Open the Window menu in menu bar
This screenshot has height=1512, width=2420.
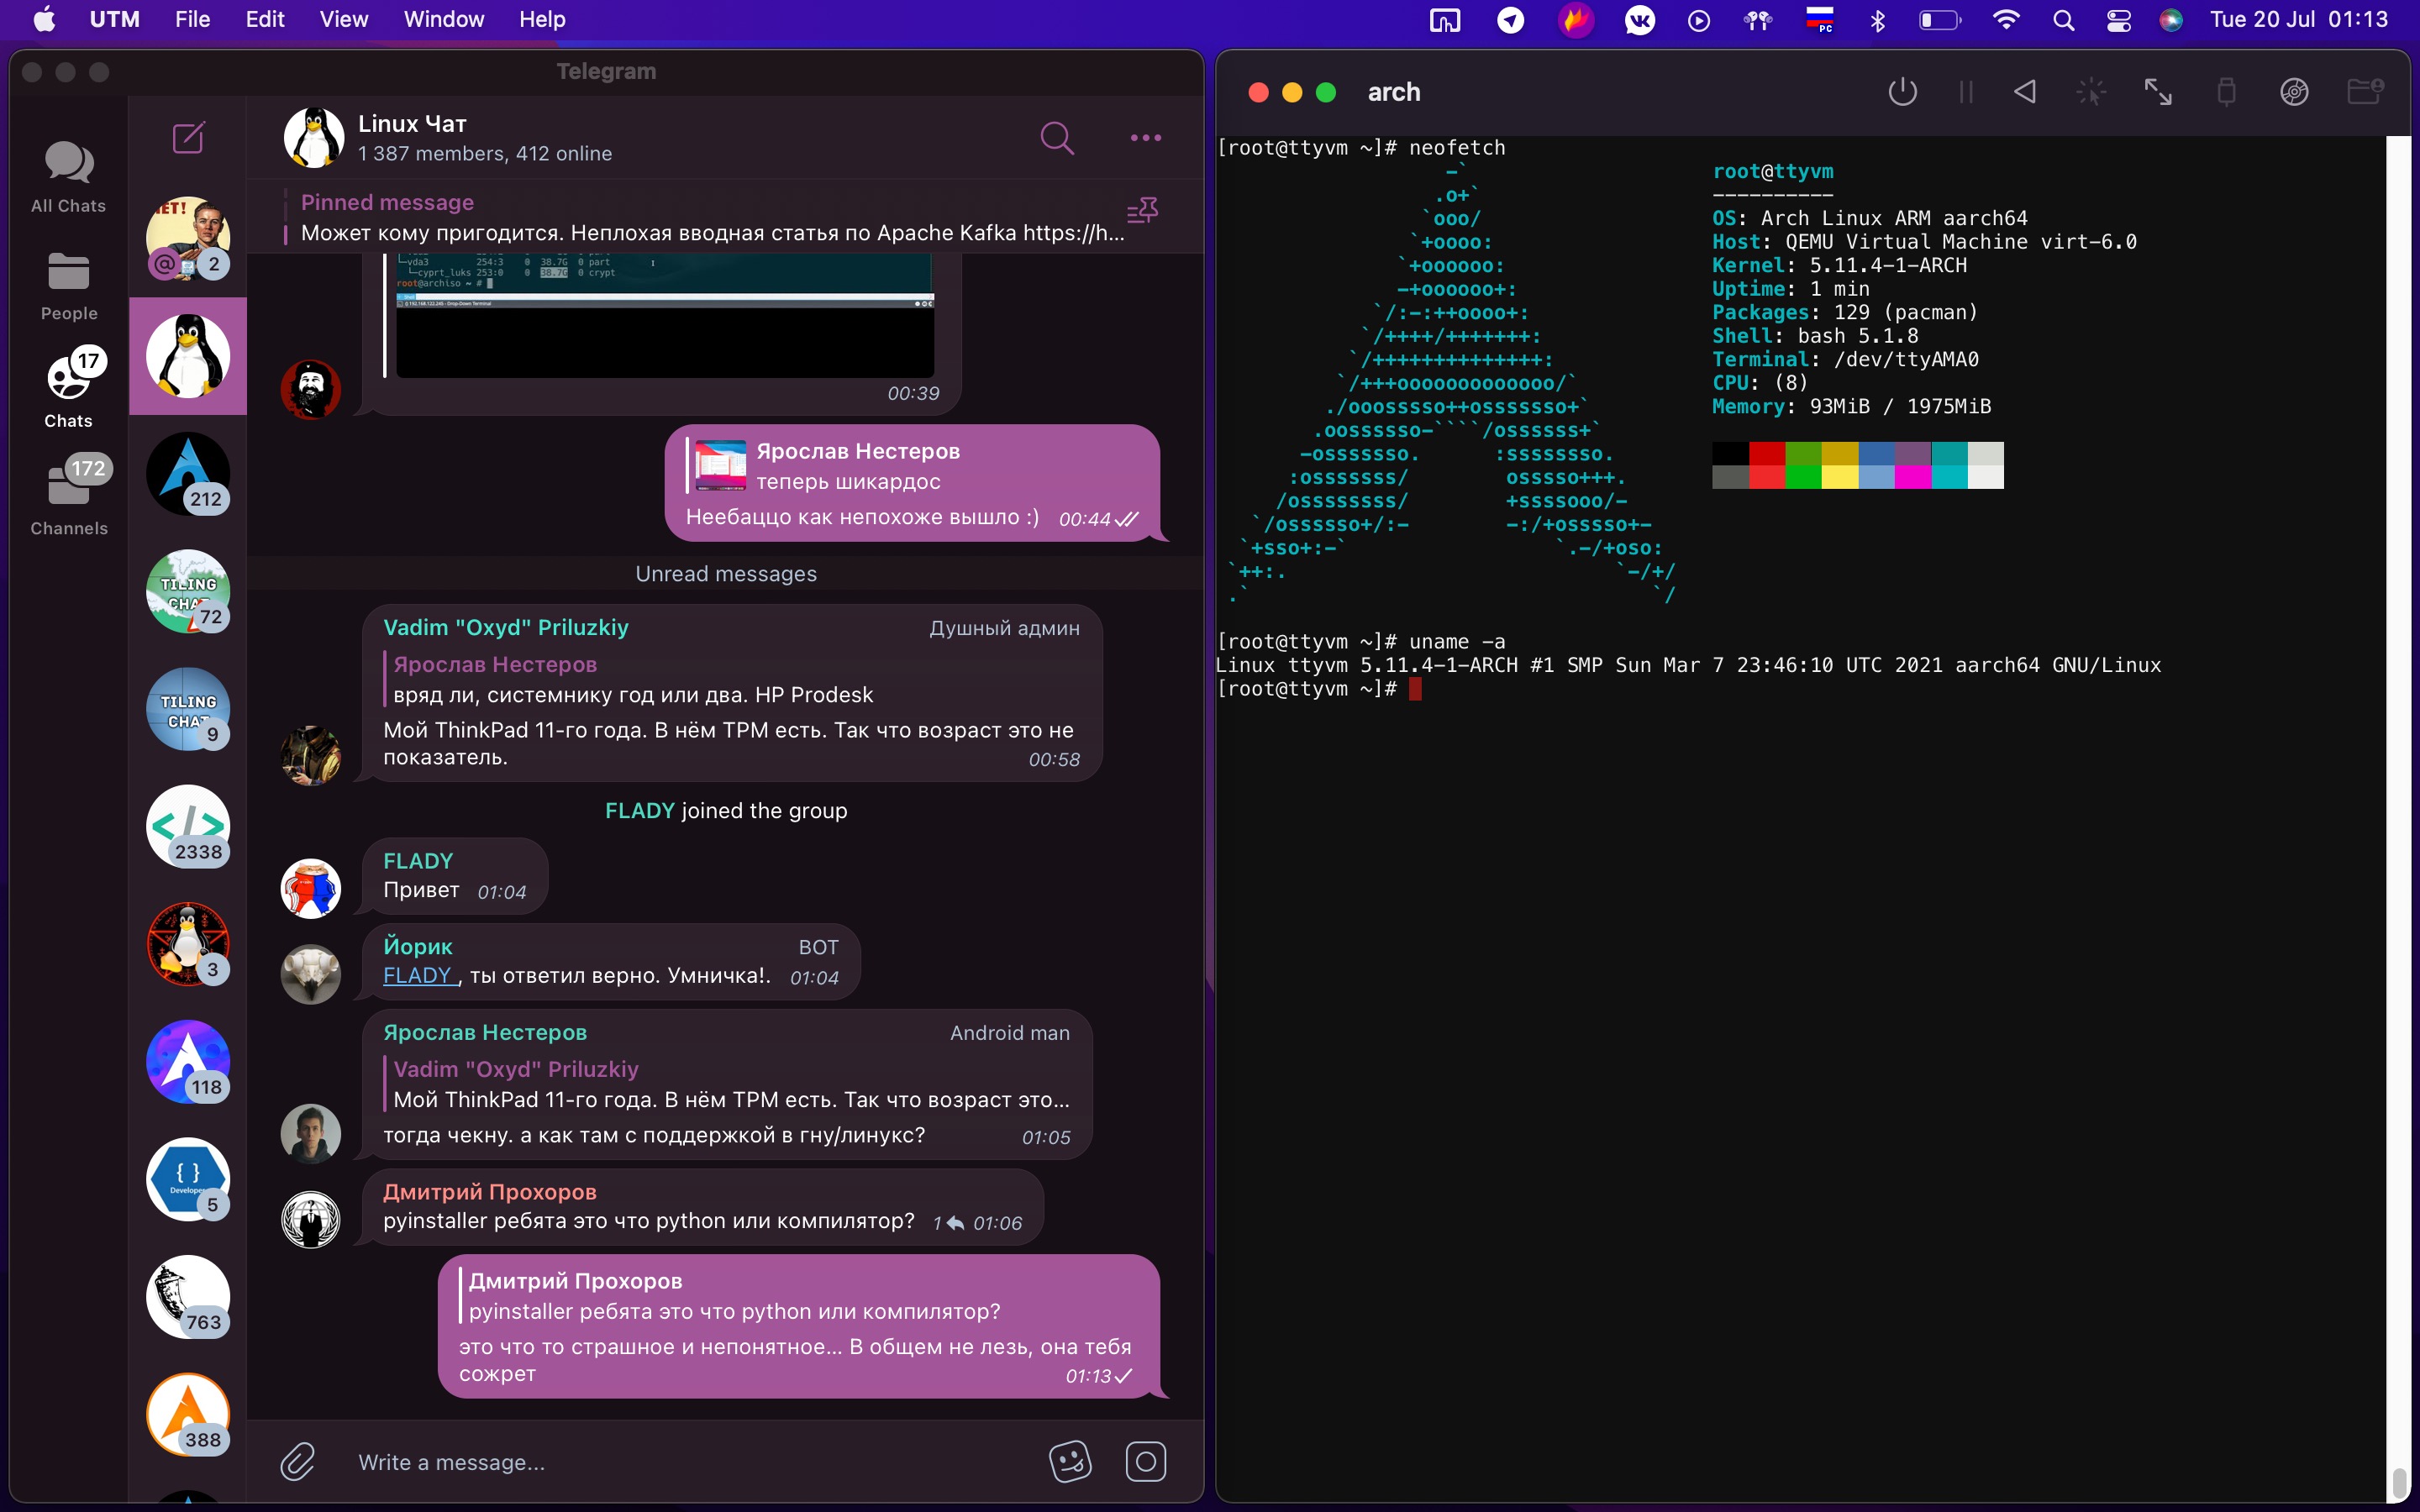pyautogui.click(x=443, y=19)
